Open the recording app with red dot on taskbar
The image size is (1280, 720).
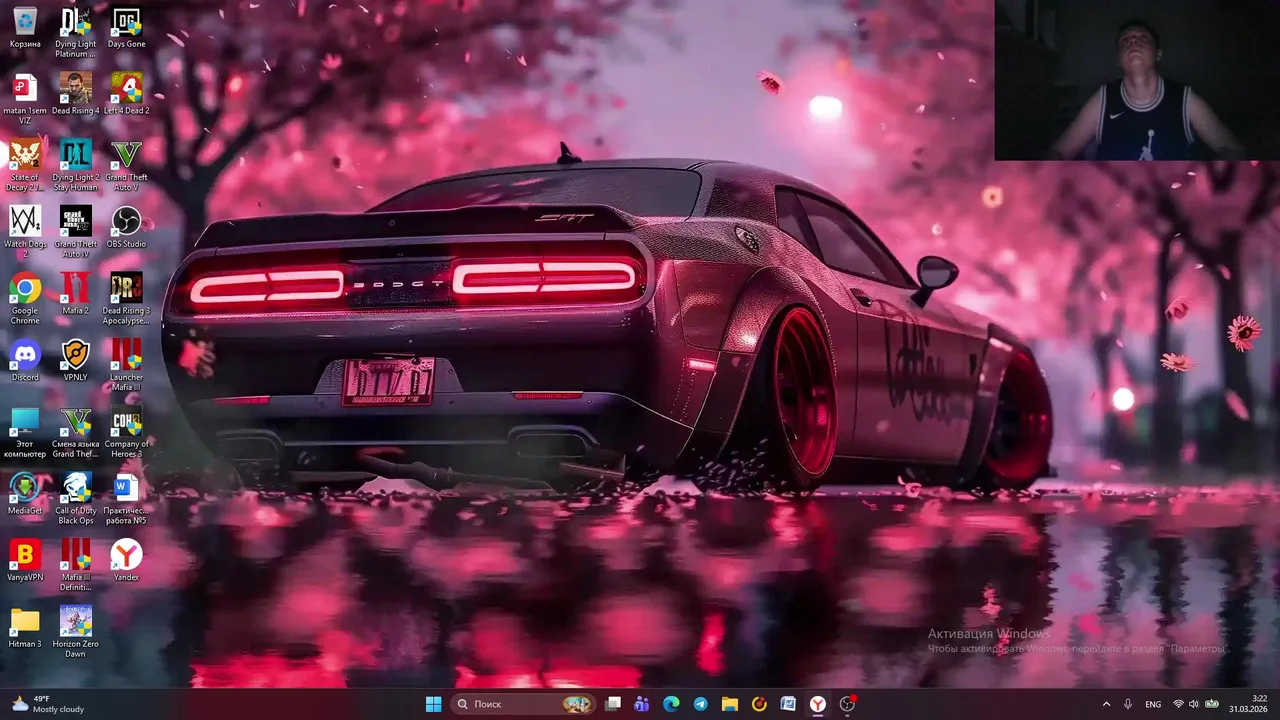pyautogui.click(x=848, y=704)
